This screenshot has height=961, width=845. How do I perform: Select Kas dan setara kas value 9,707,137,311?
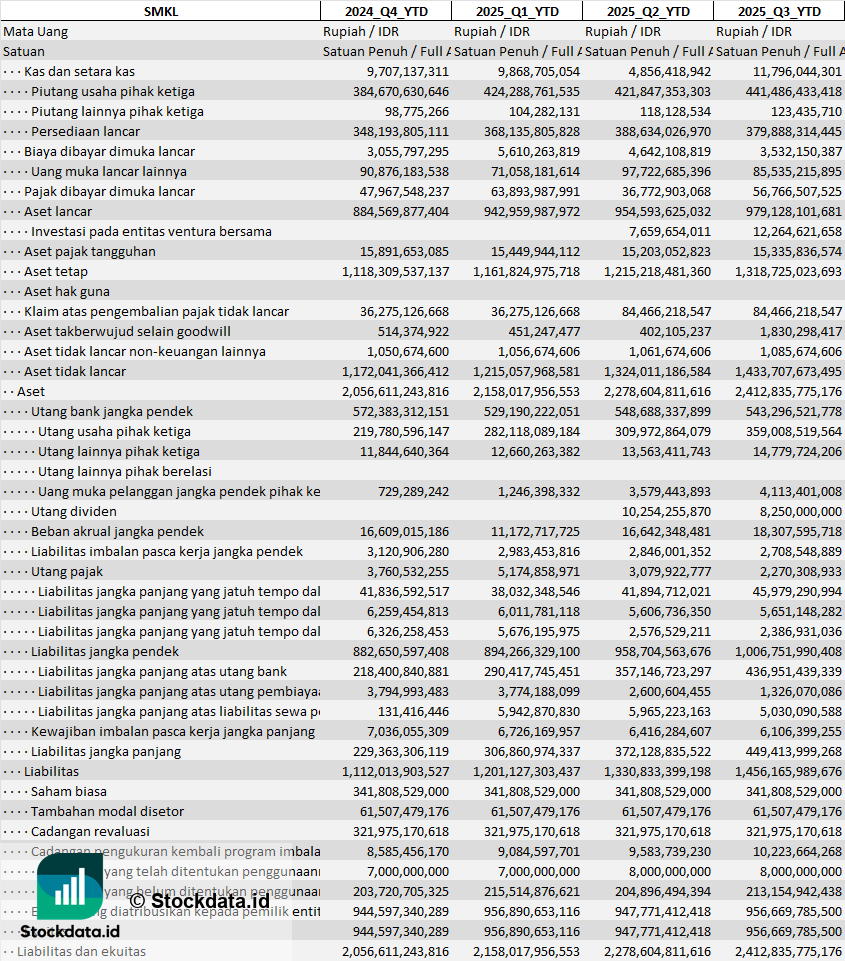tap(408, 72)
